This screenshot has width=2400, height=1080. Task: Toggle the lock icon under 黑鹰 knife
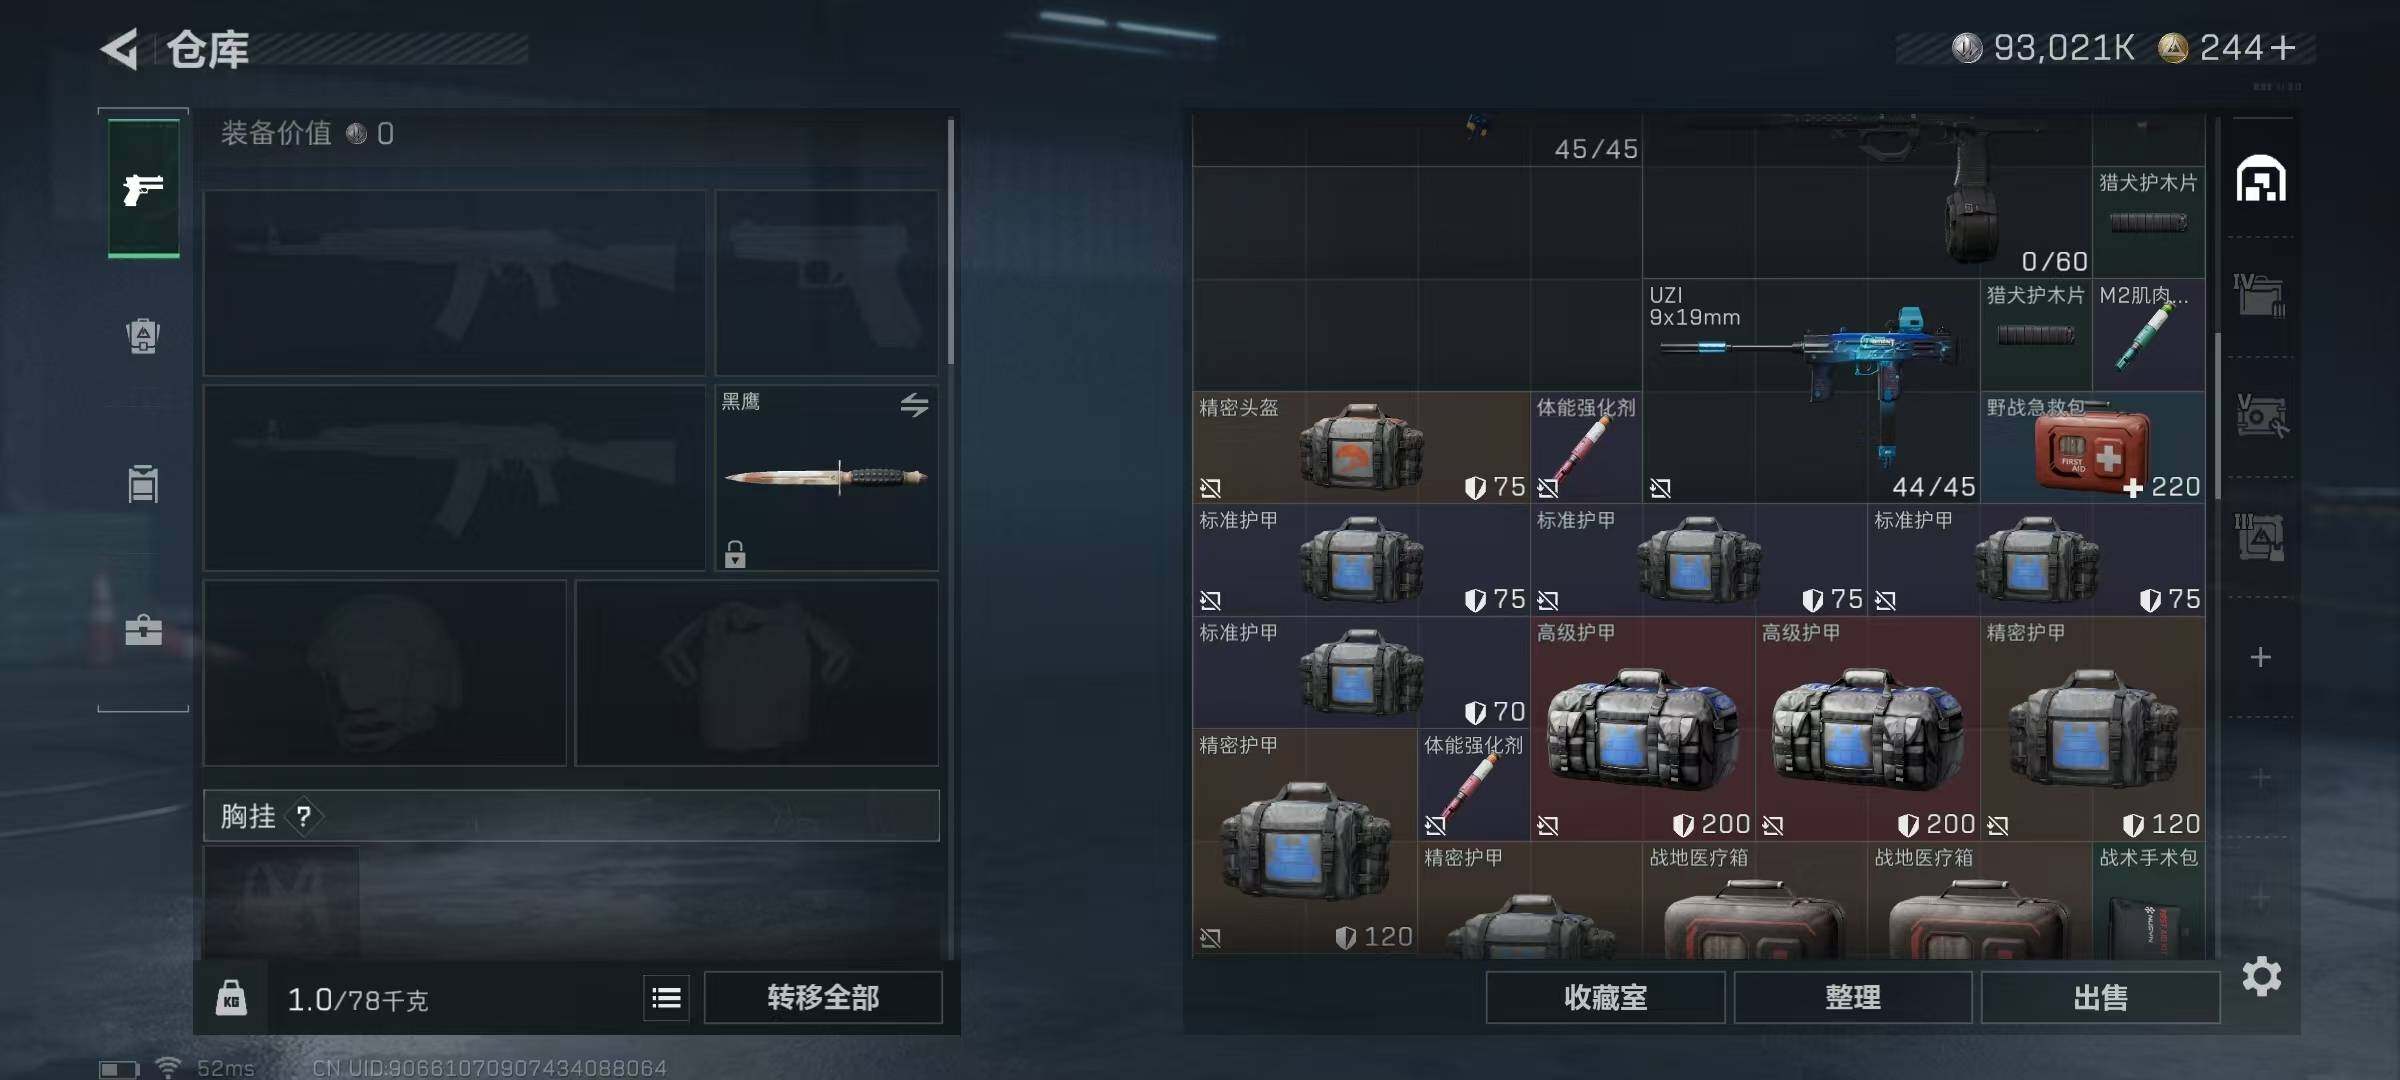coord(735,553)
